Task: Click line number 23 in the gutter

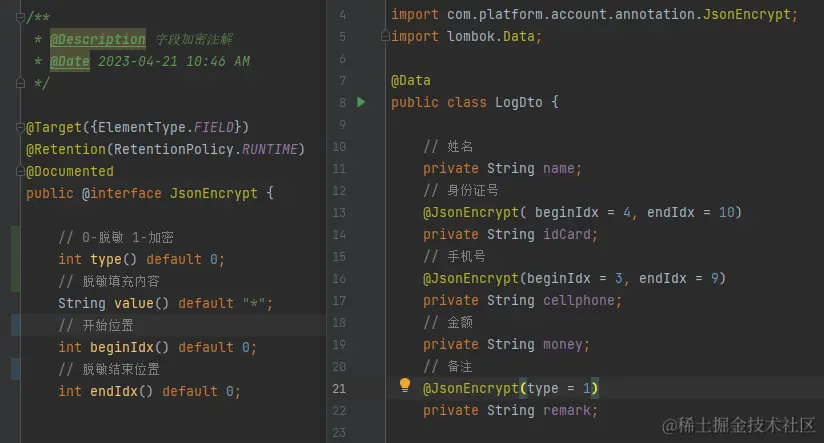Action: tap(339, 432)
